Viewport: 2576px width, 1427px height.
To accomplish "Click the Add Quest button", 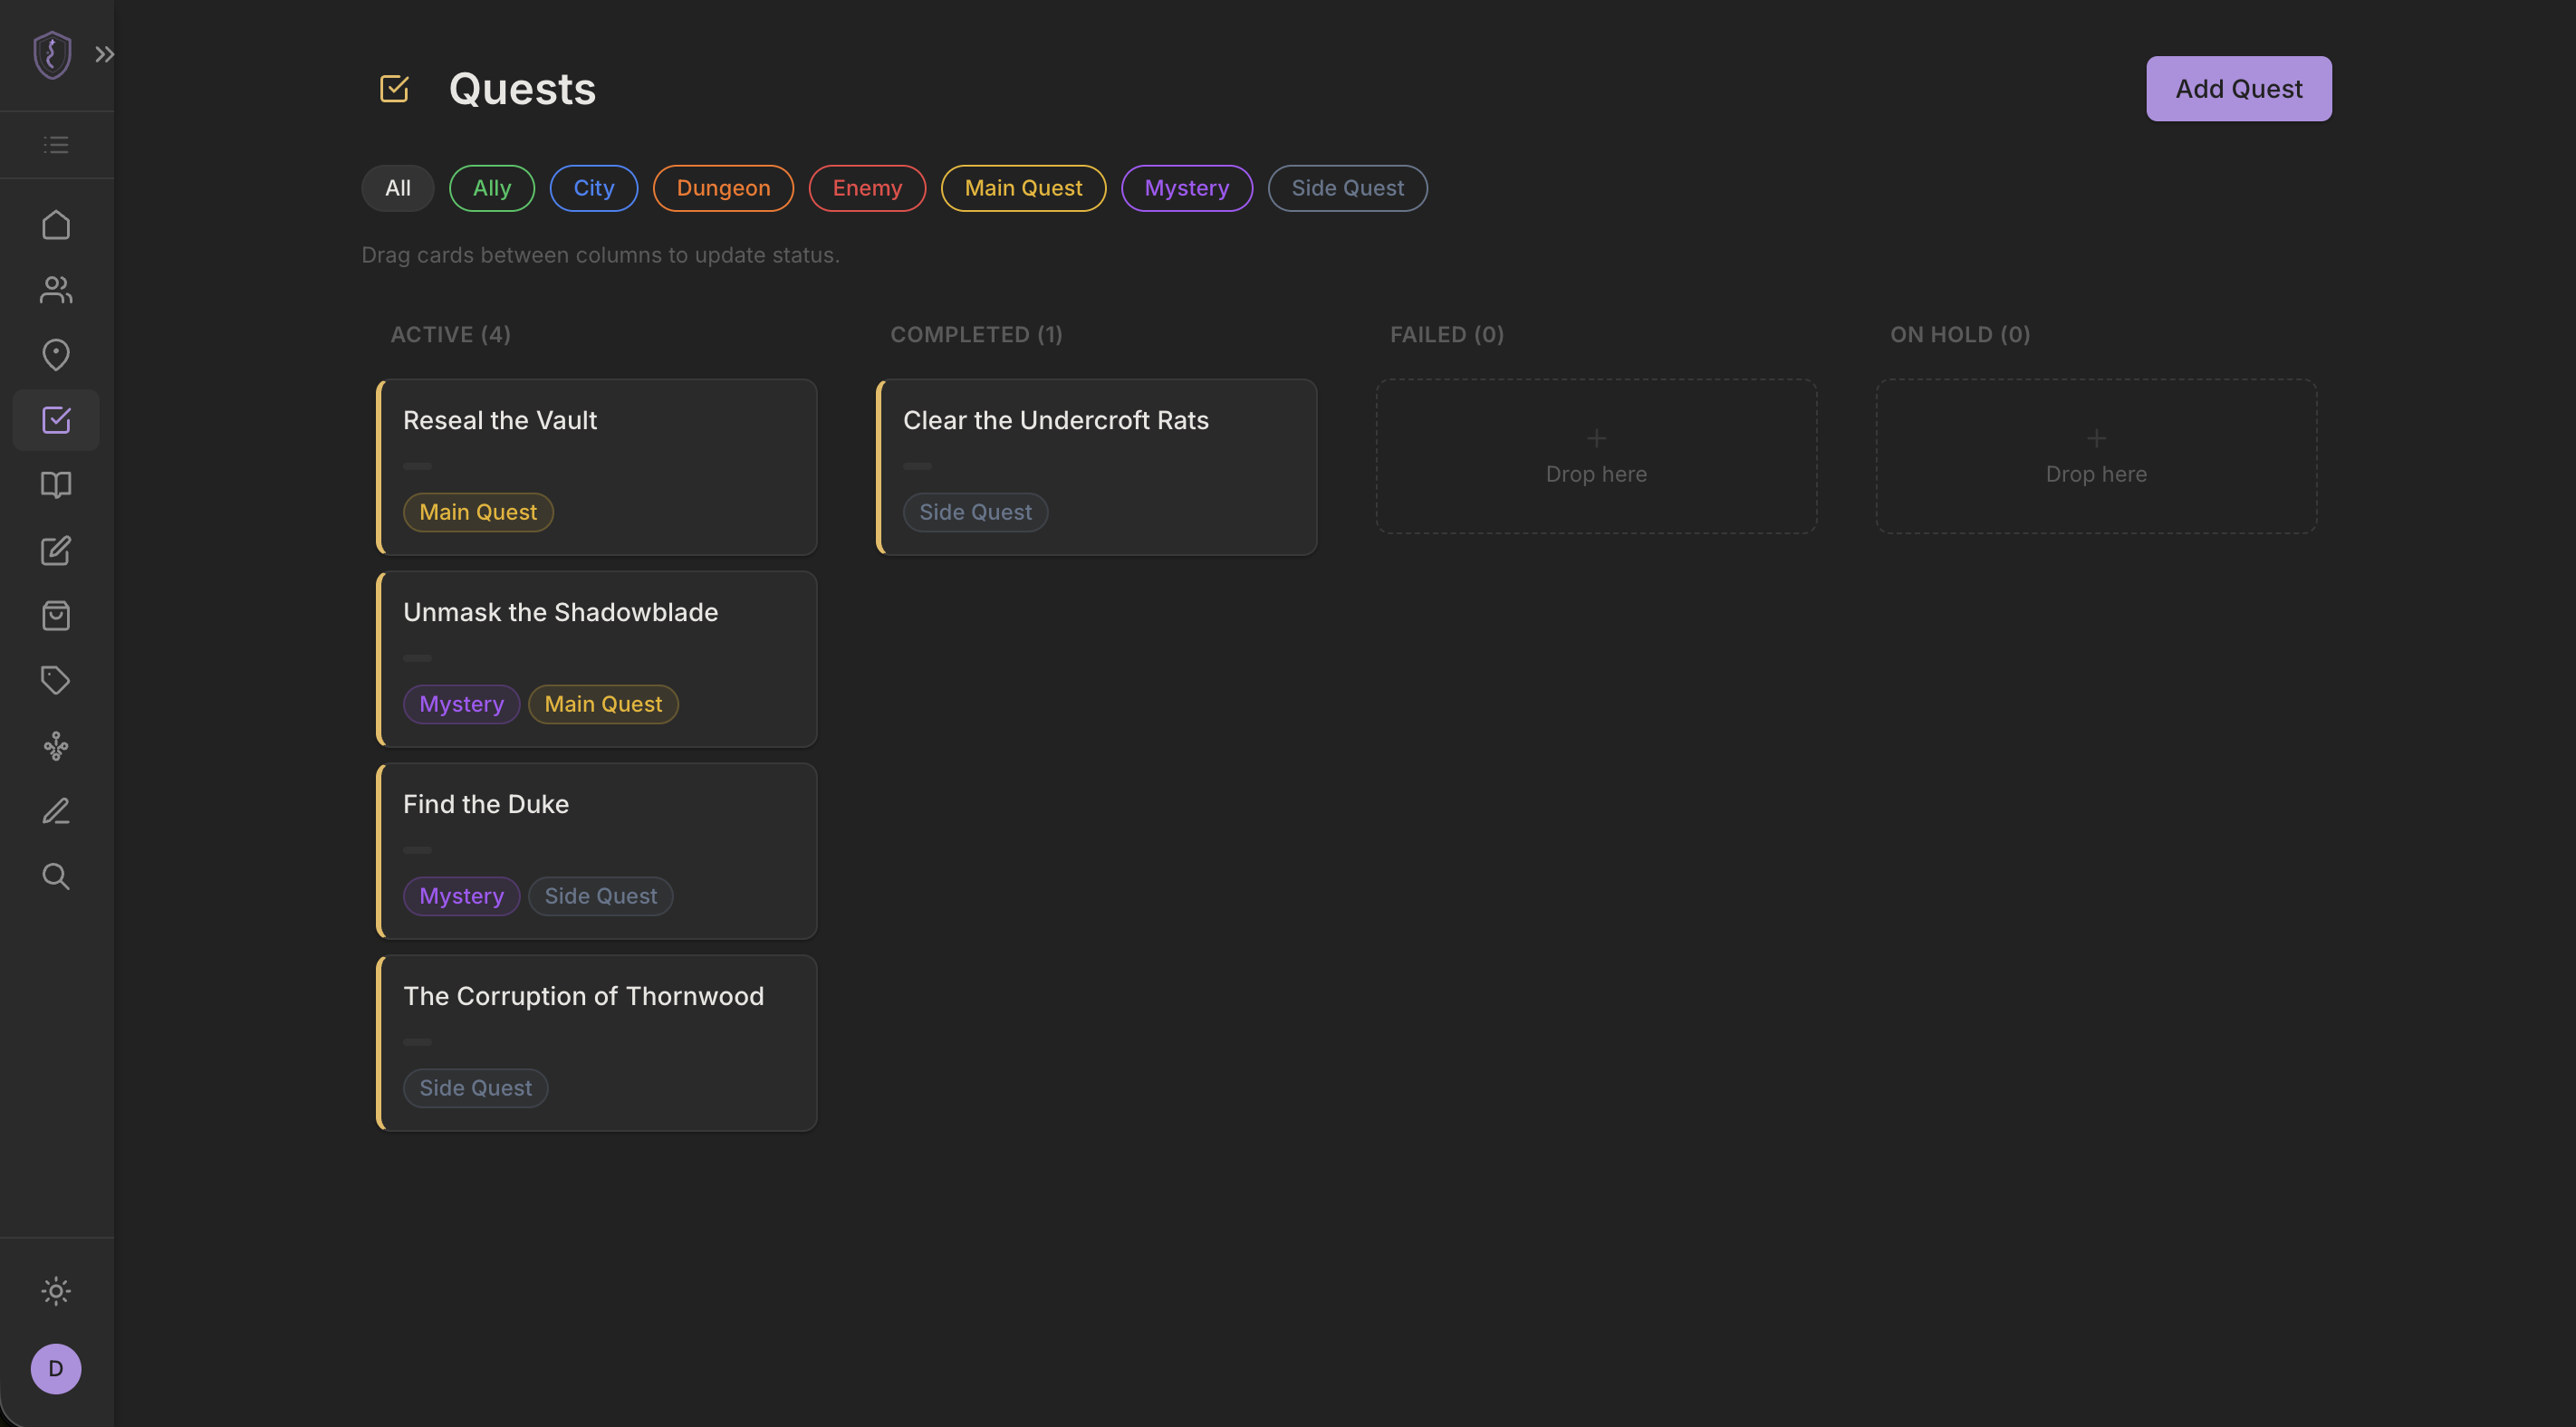I will pos(2238,89).
